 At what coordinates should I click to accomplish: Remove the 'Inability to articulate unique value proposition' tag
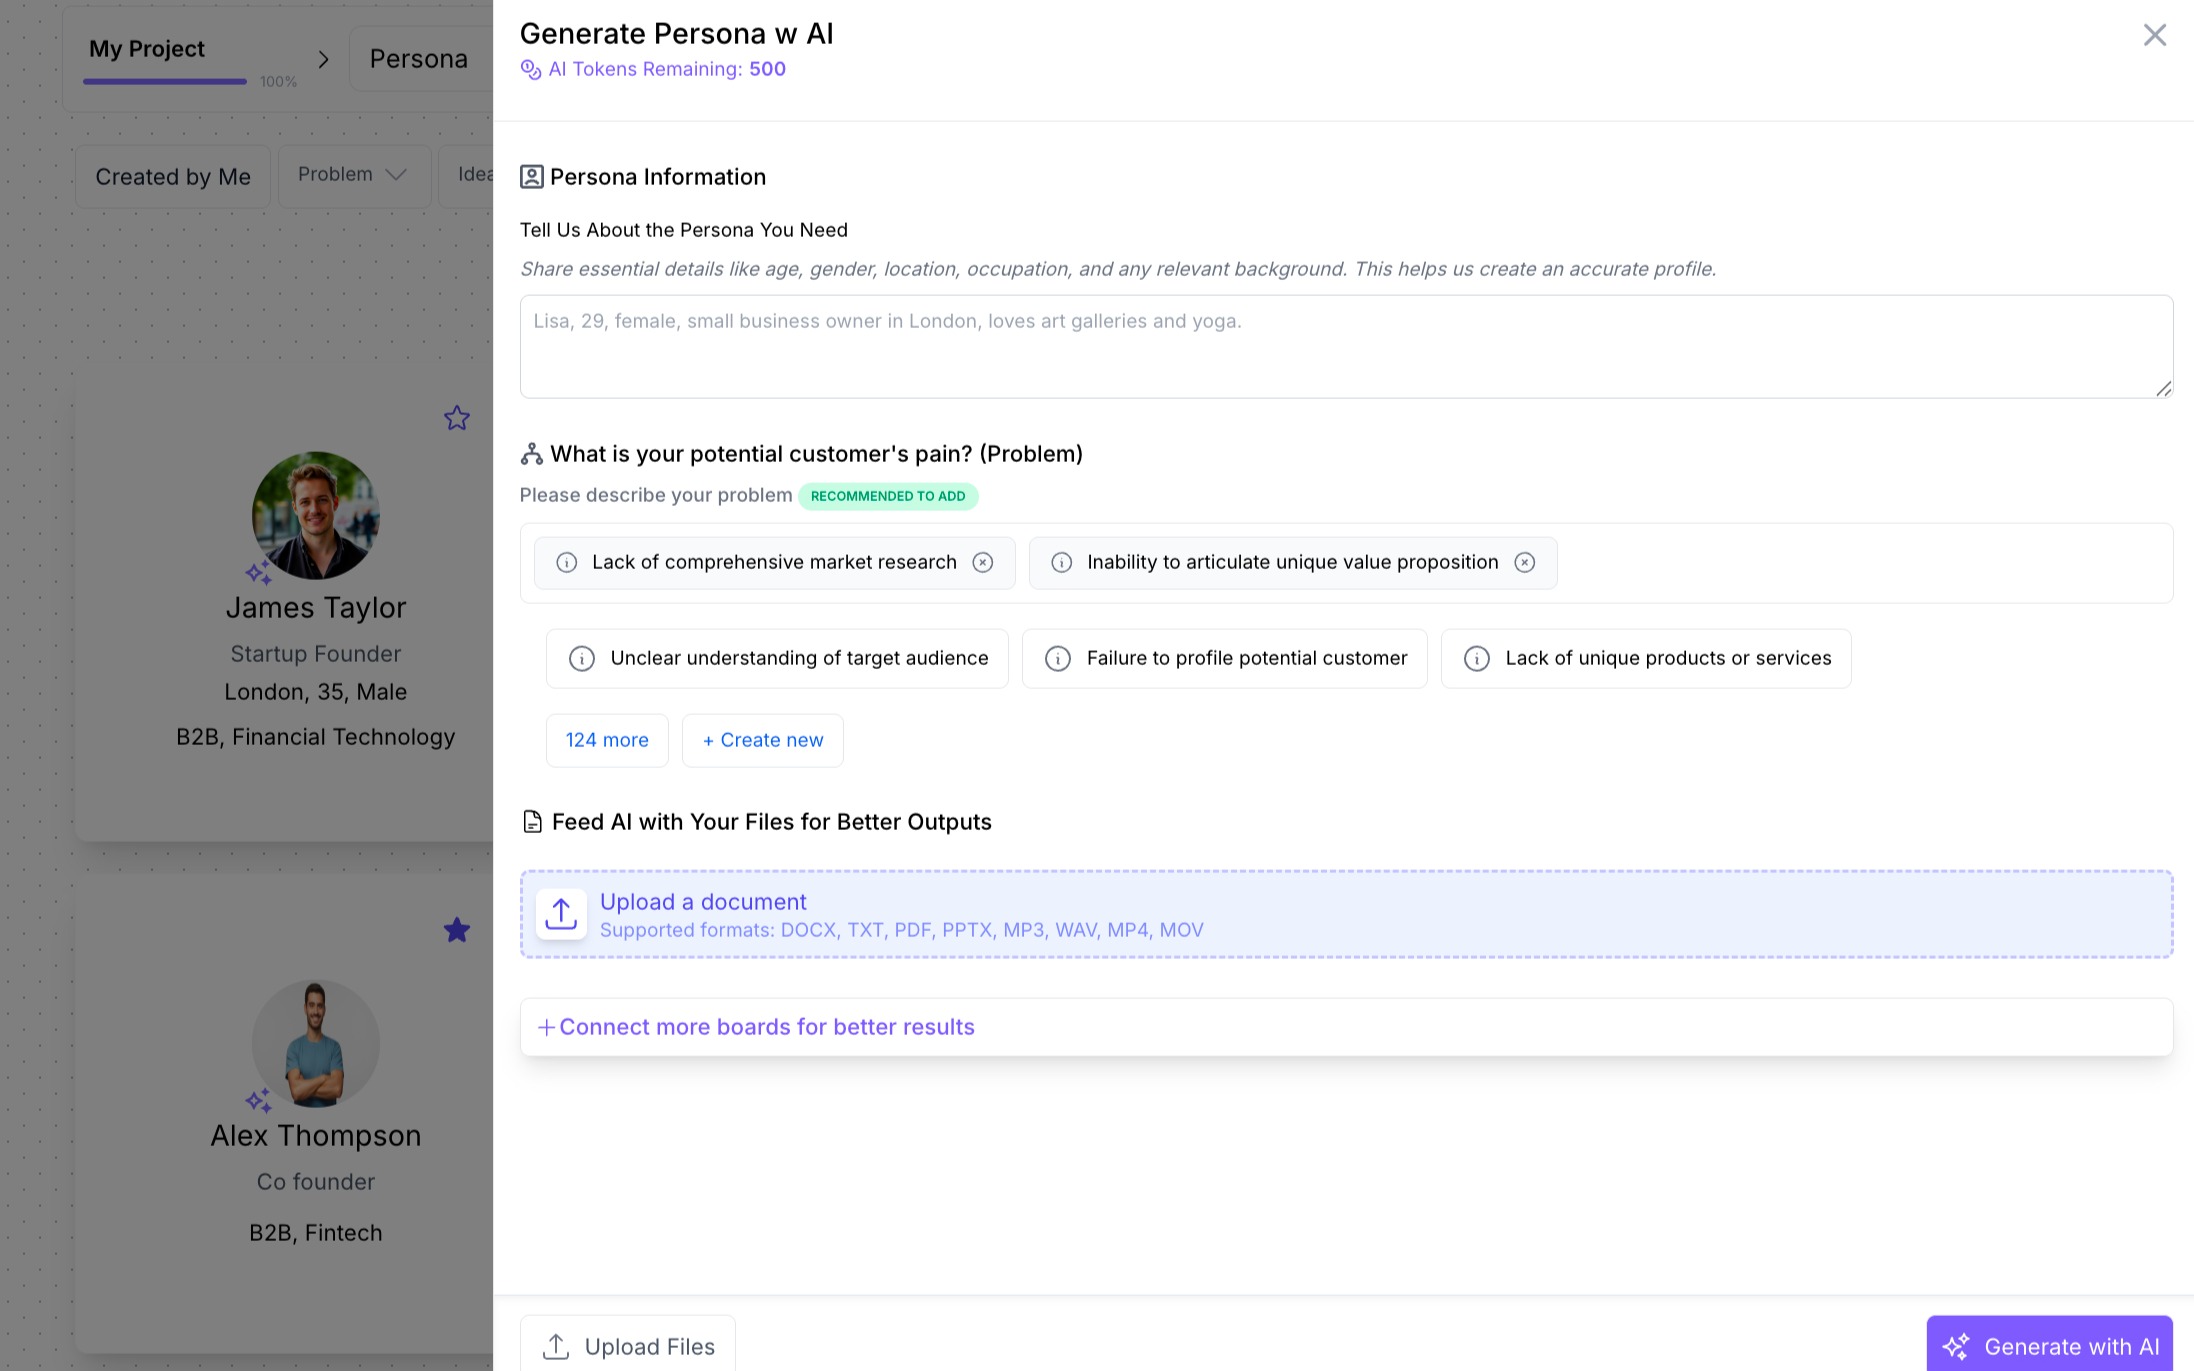point(1524,562)
